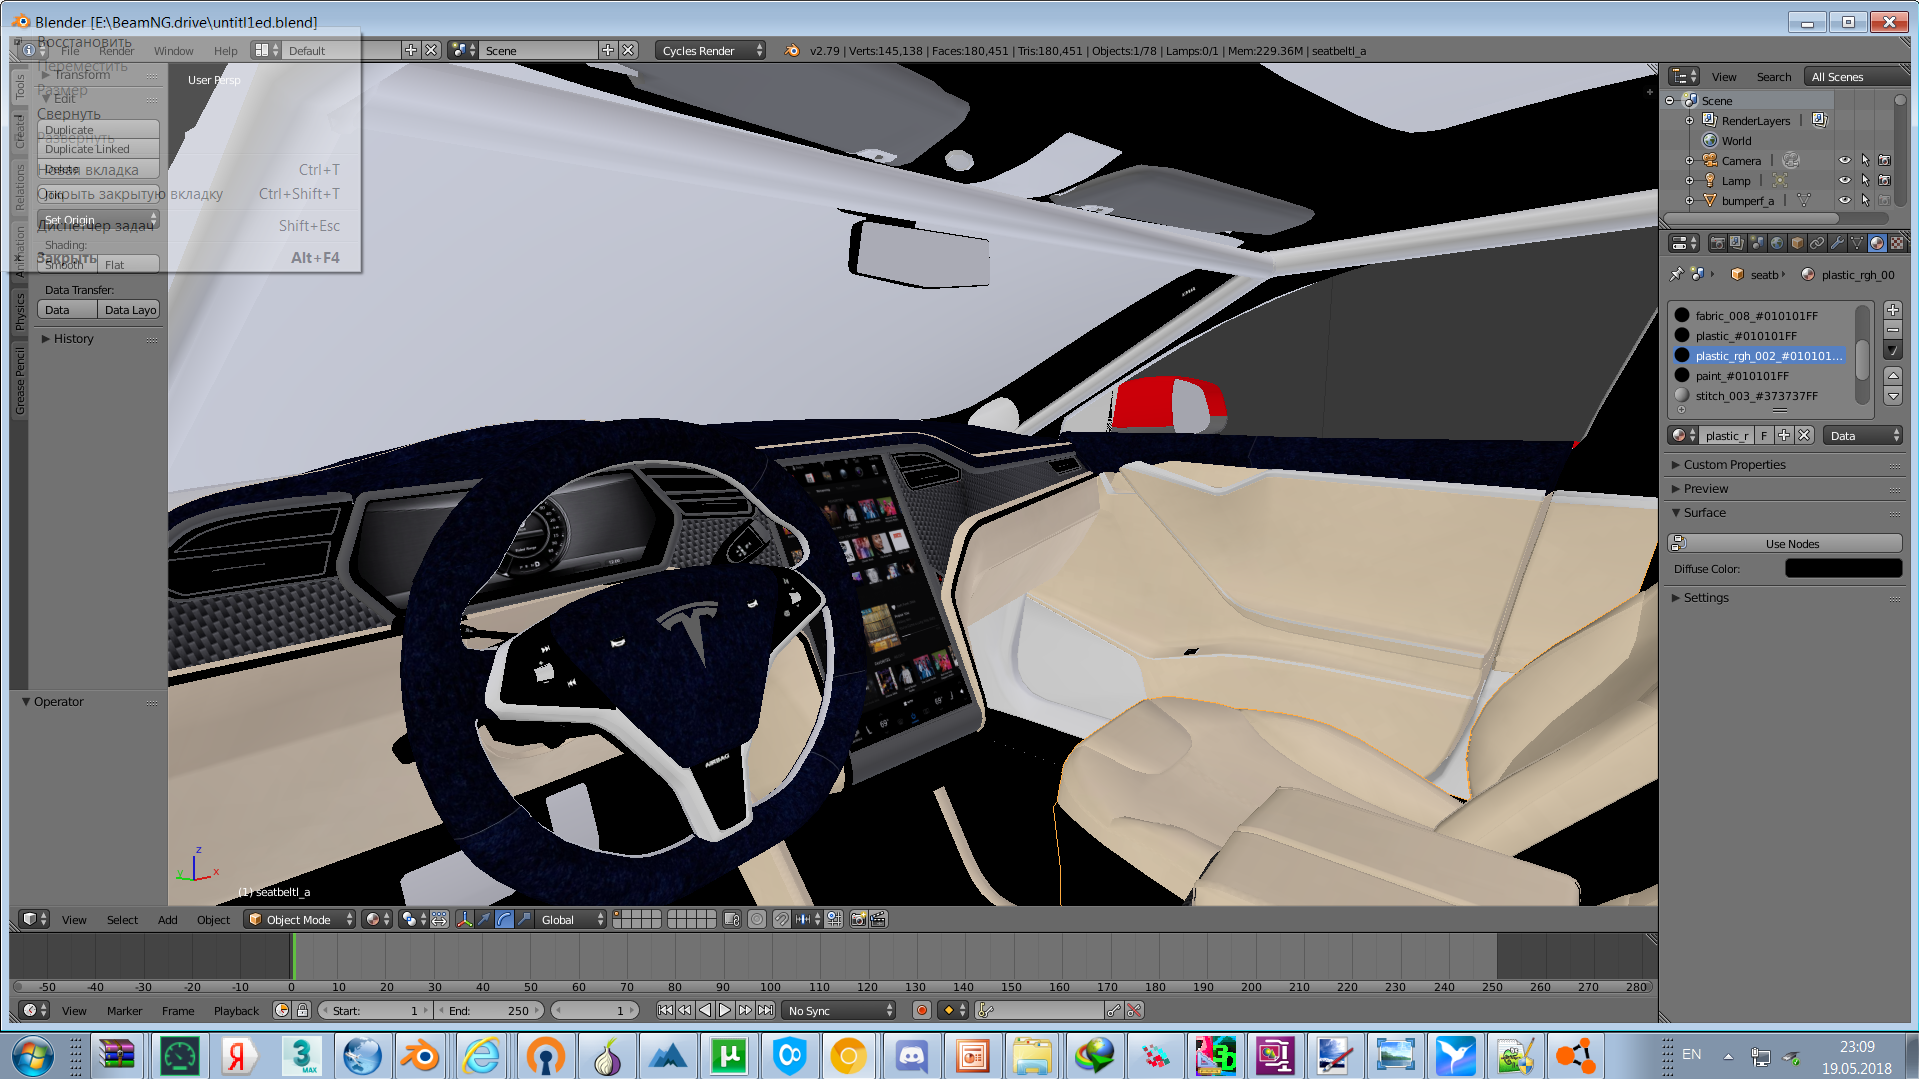Toggle selectability of Camera in outliner
This screenshot has width=1919, height=1079.
(1865, 160)
